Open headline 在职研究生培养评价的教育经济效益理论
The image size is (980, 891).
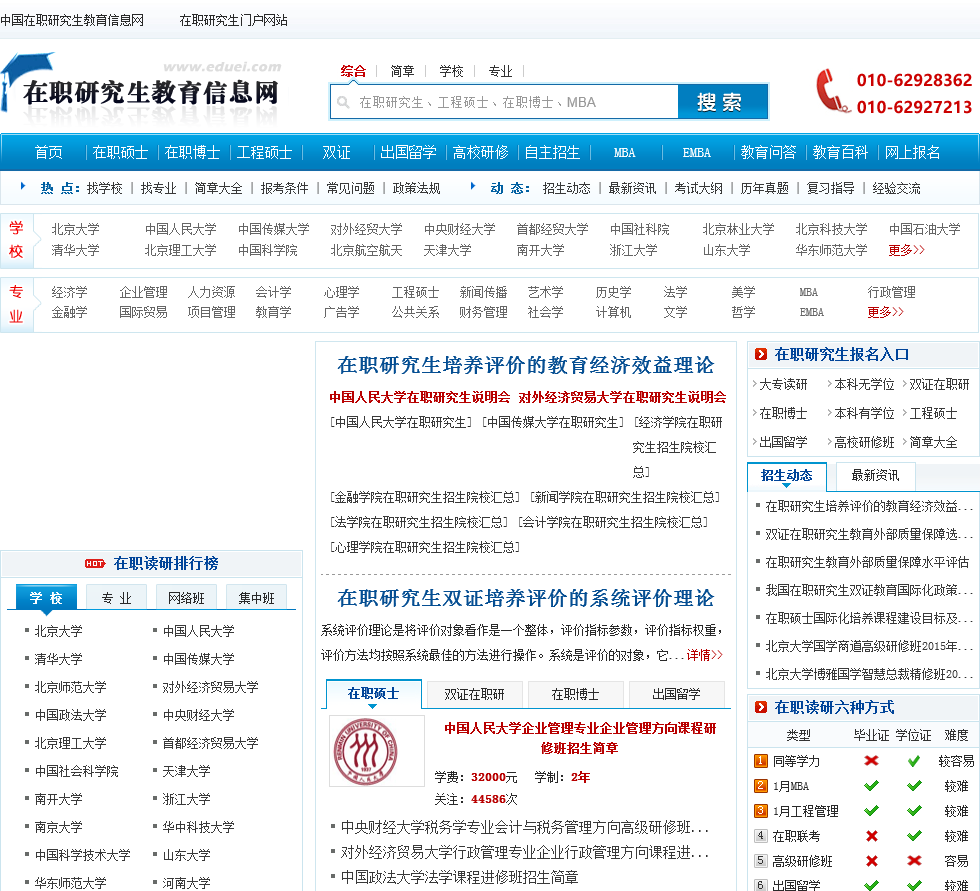[525, 365]
